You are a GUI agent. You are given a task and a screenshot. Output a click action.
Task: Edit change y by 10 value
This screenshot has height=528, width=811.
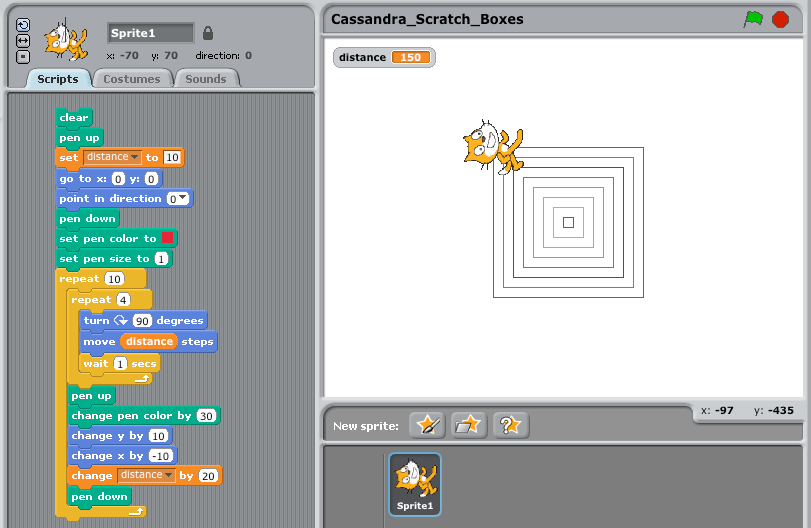click(x=158, y=436)
